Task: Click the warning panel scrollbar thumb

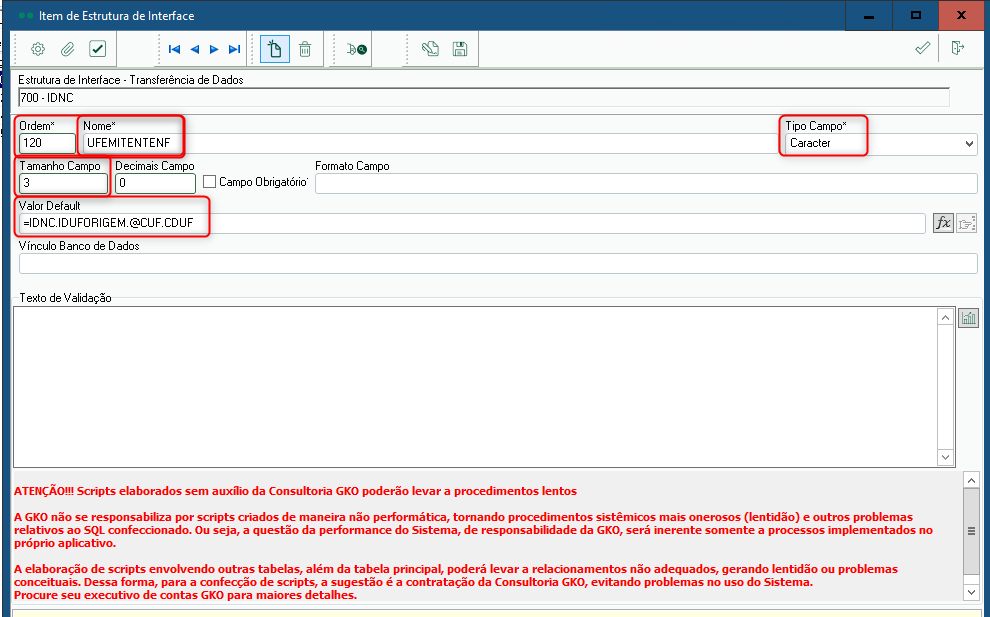Action: click(971, 531)
